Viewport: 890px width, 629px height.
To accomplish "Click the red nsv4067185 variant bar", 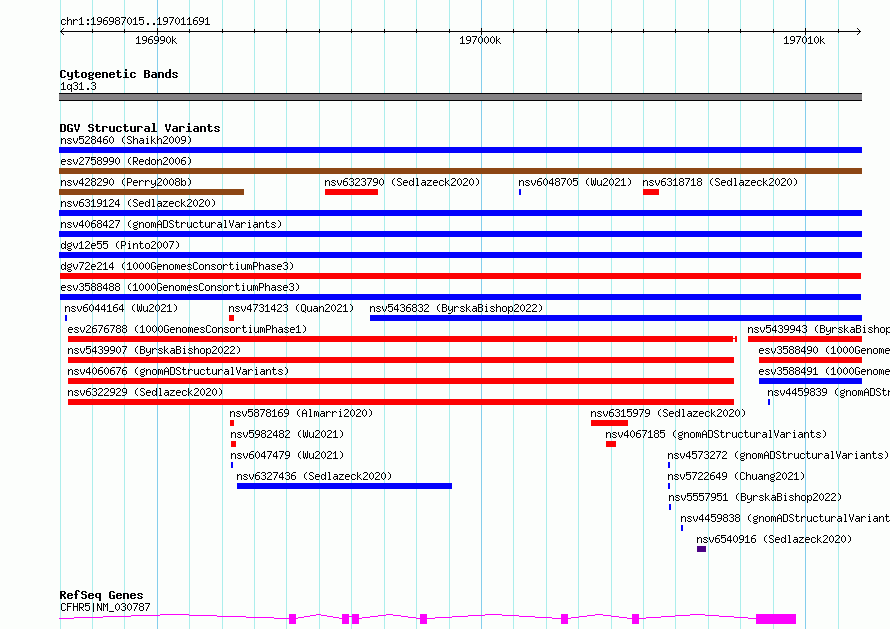I will coord(611,444).
